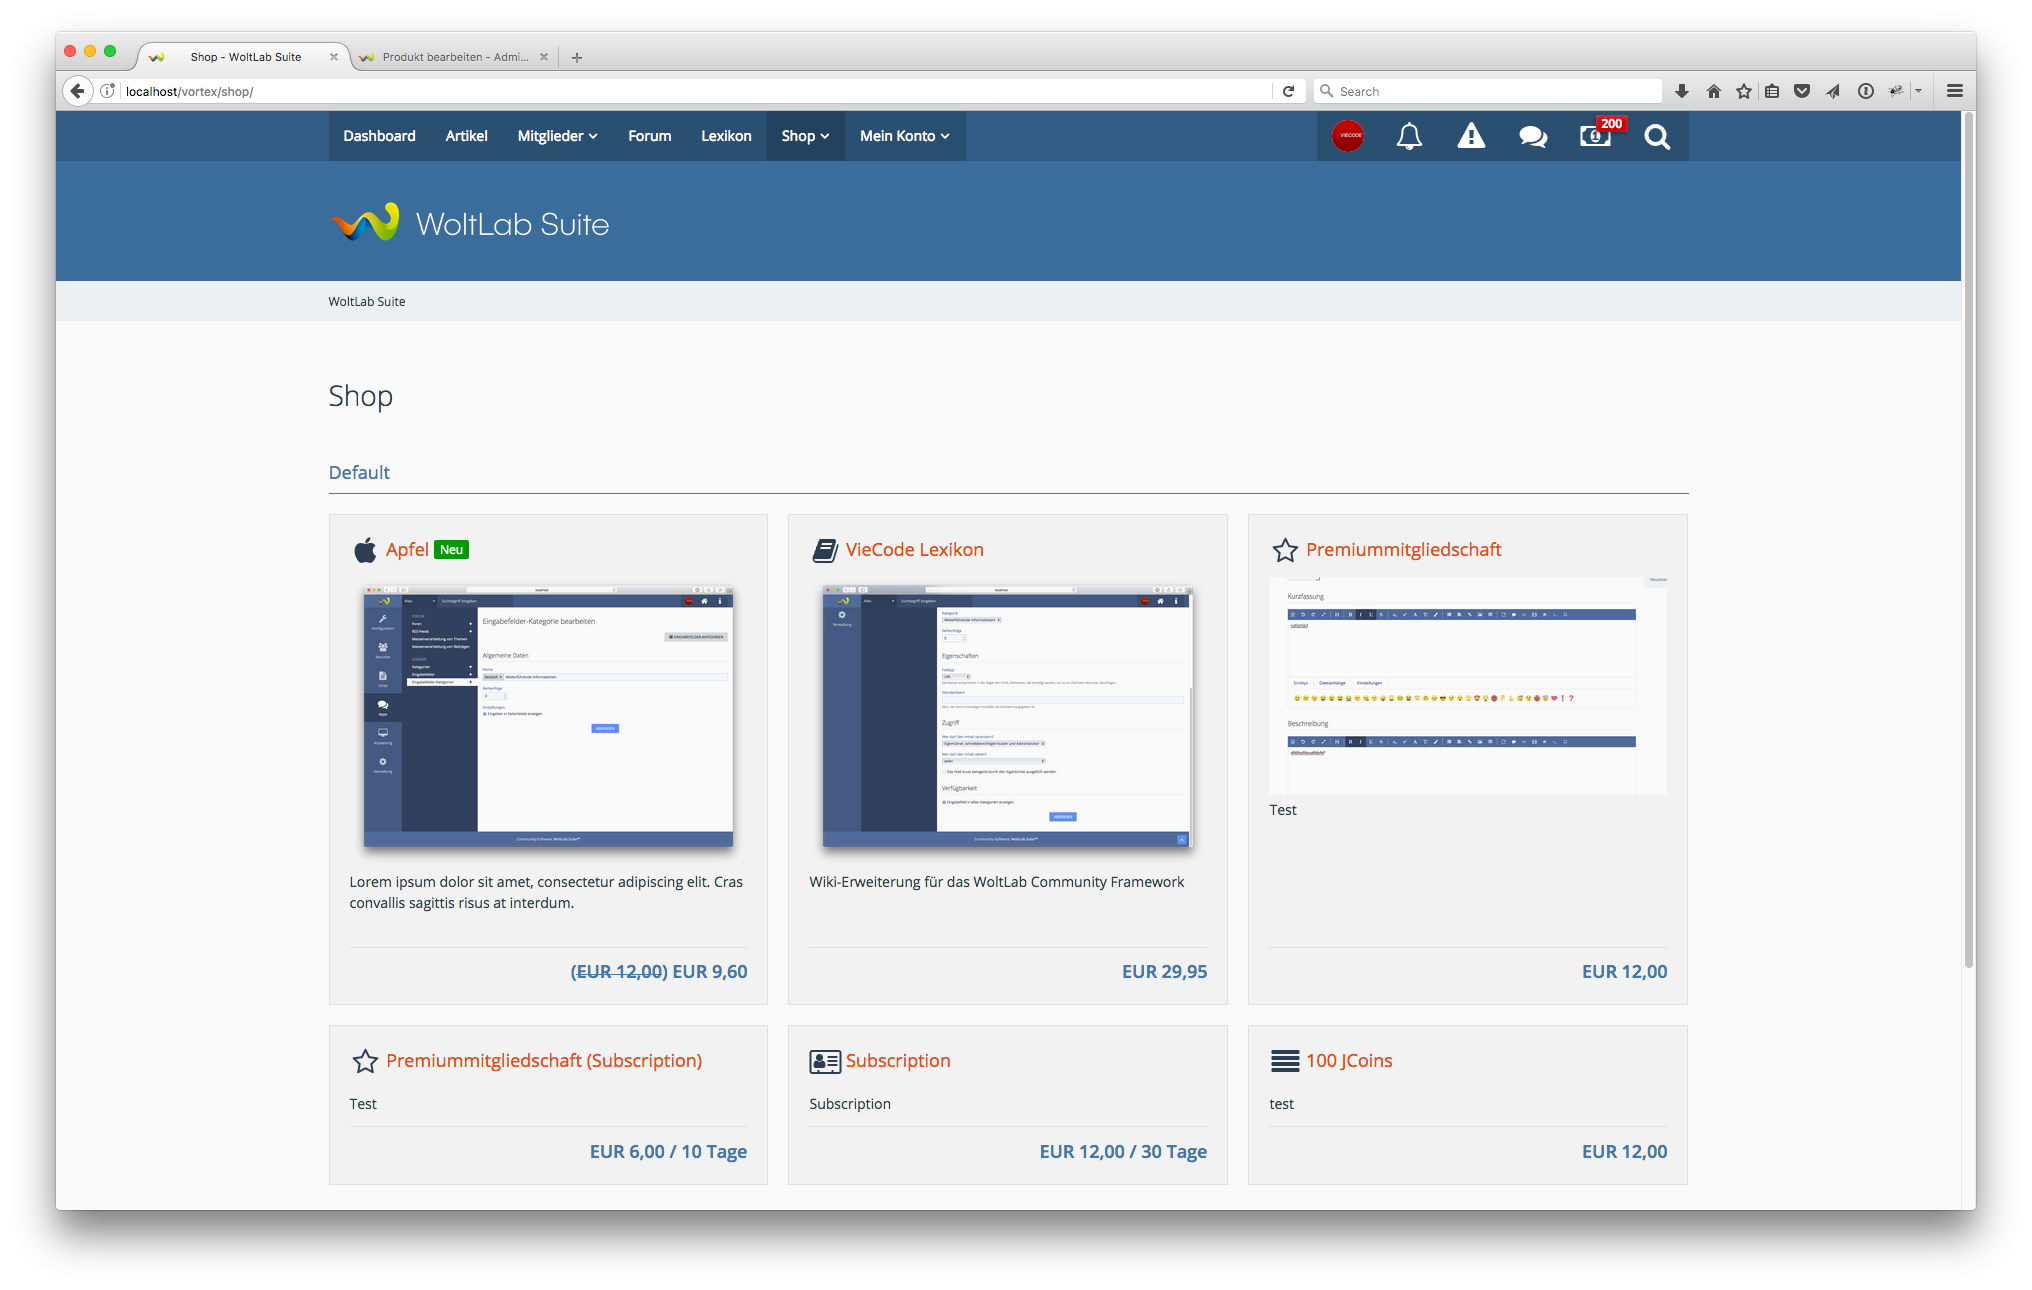The image size is (2032, 1290).
Task: Expand the Mitglieder dropdown menu
Action: coord(557,136)
